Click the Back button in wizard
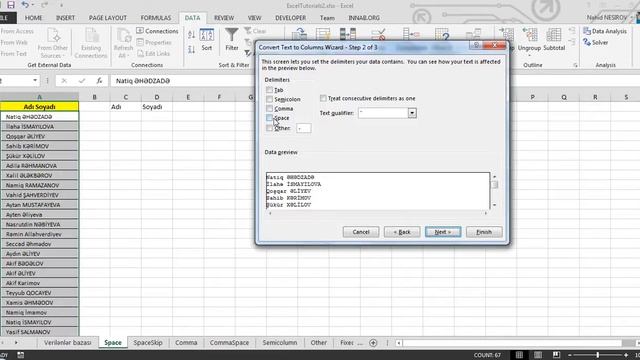The height and width of the screenshot is (360, 640). (402, 232)
